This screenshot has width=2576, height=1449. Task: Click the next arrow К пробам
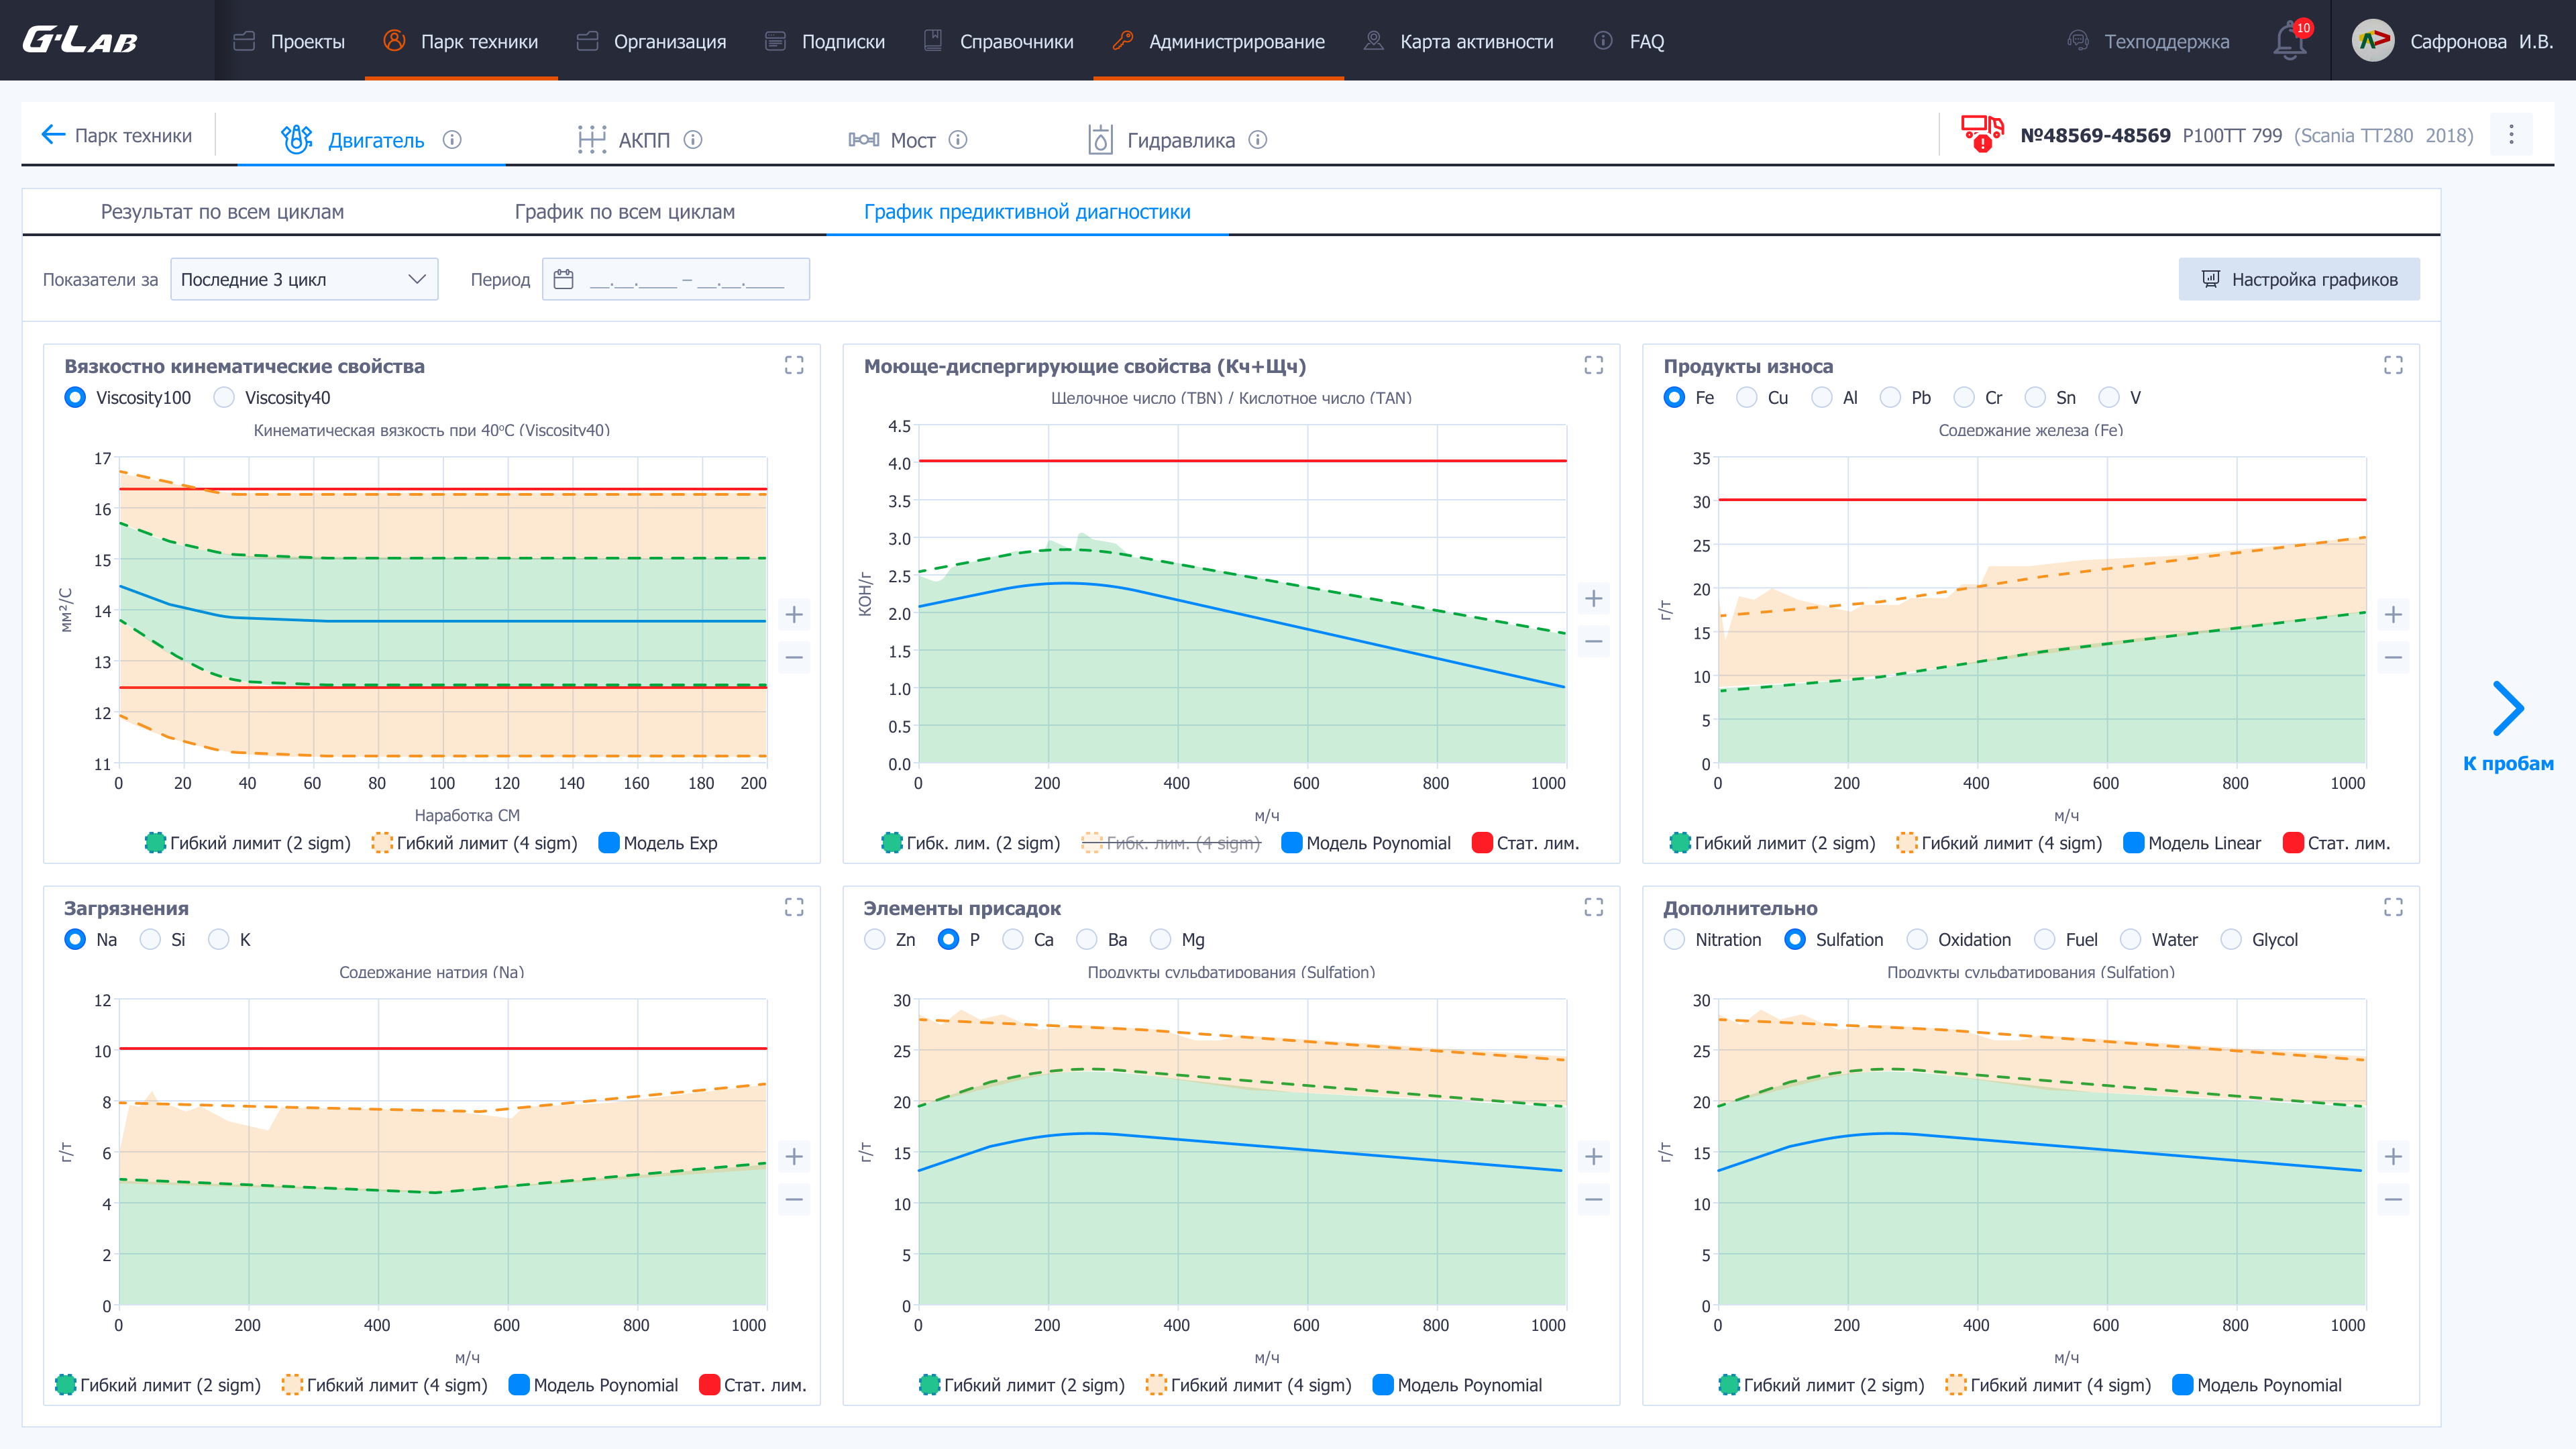click(x=2508, y=709)
